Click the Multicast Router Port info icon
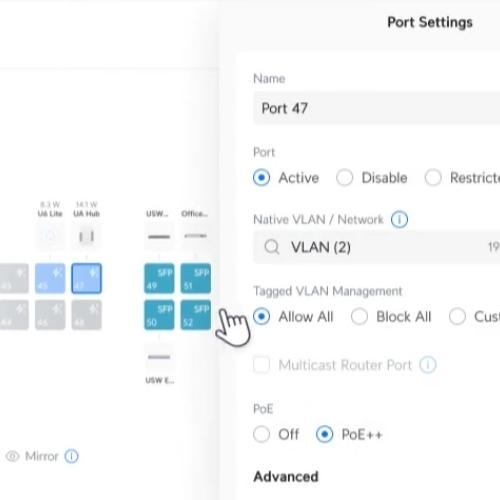 428,365
